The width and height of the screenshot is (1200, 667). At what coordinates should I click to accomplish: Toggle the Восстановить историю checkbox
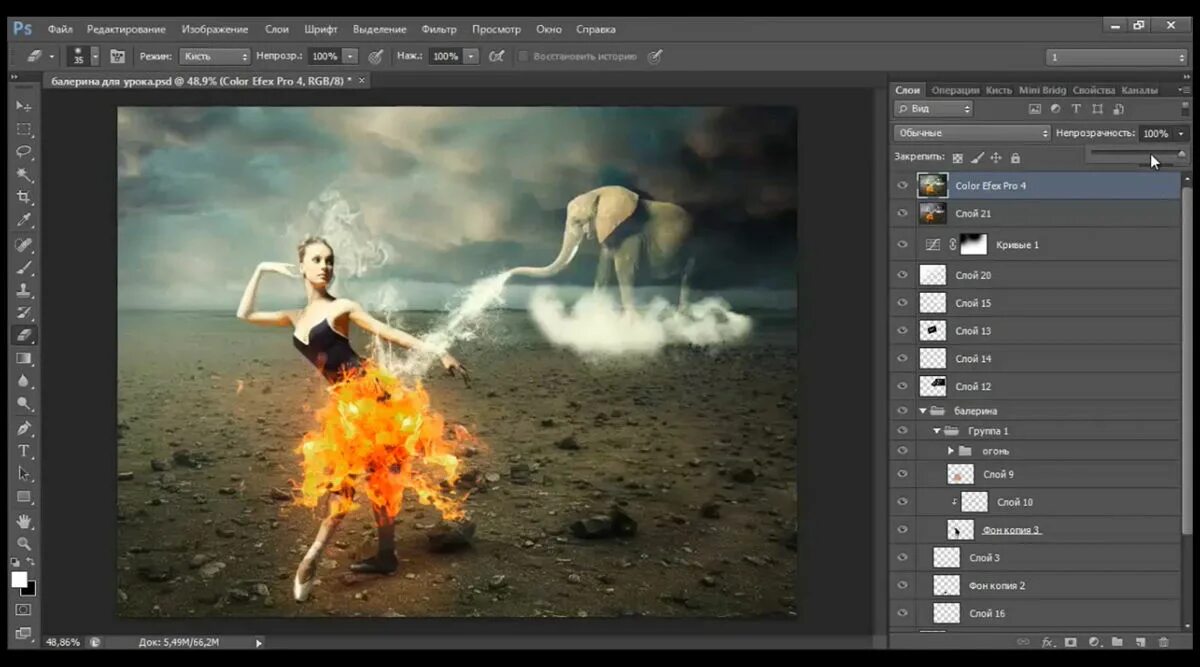pyautogui.click(x=523, y=57)
